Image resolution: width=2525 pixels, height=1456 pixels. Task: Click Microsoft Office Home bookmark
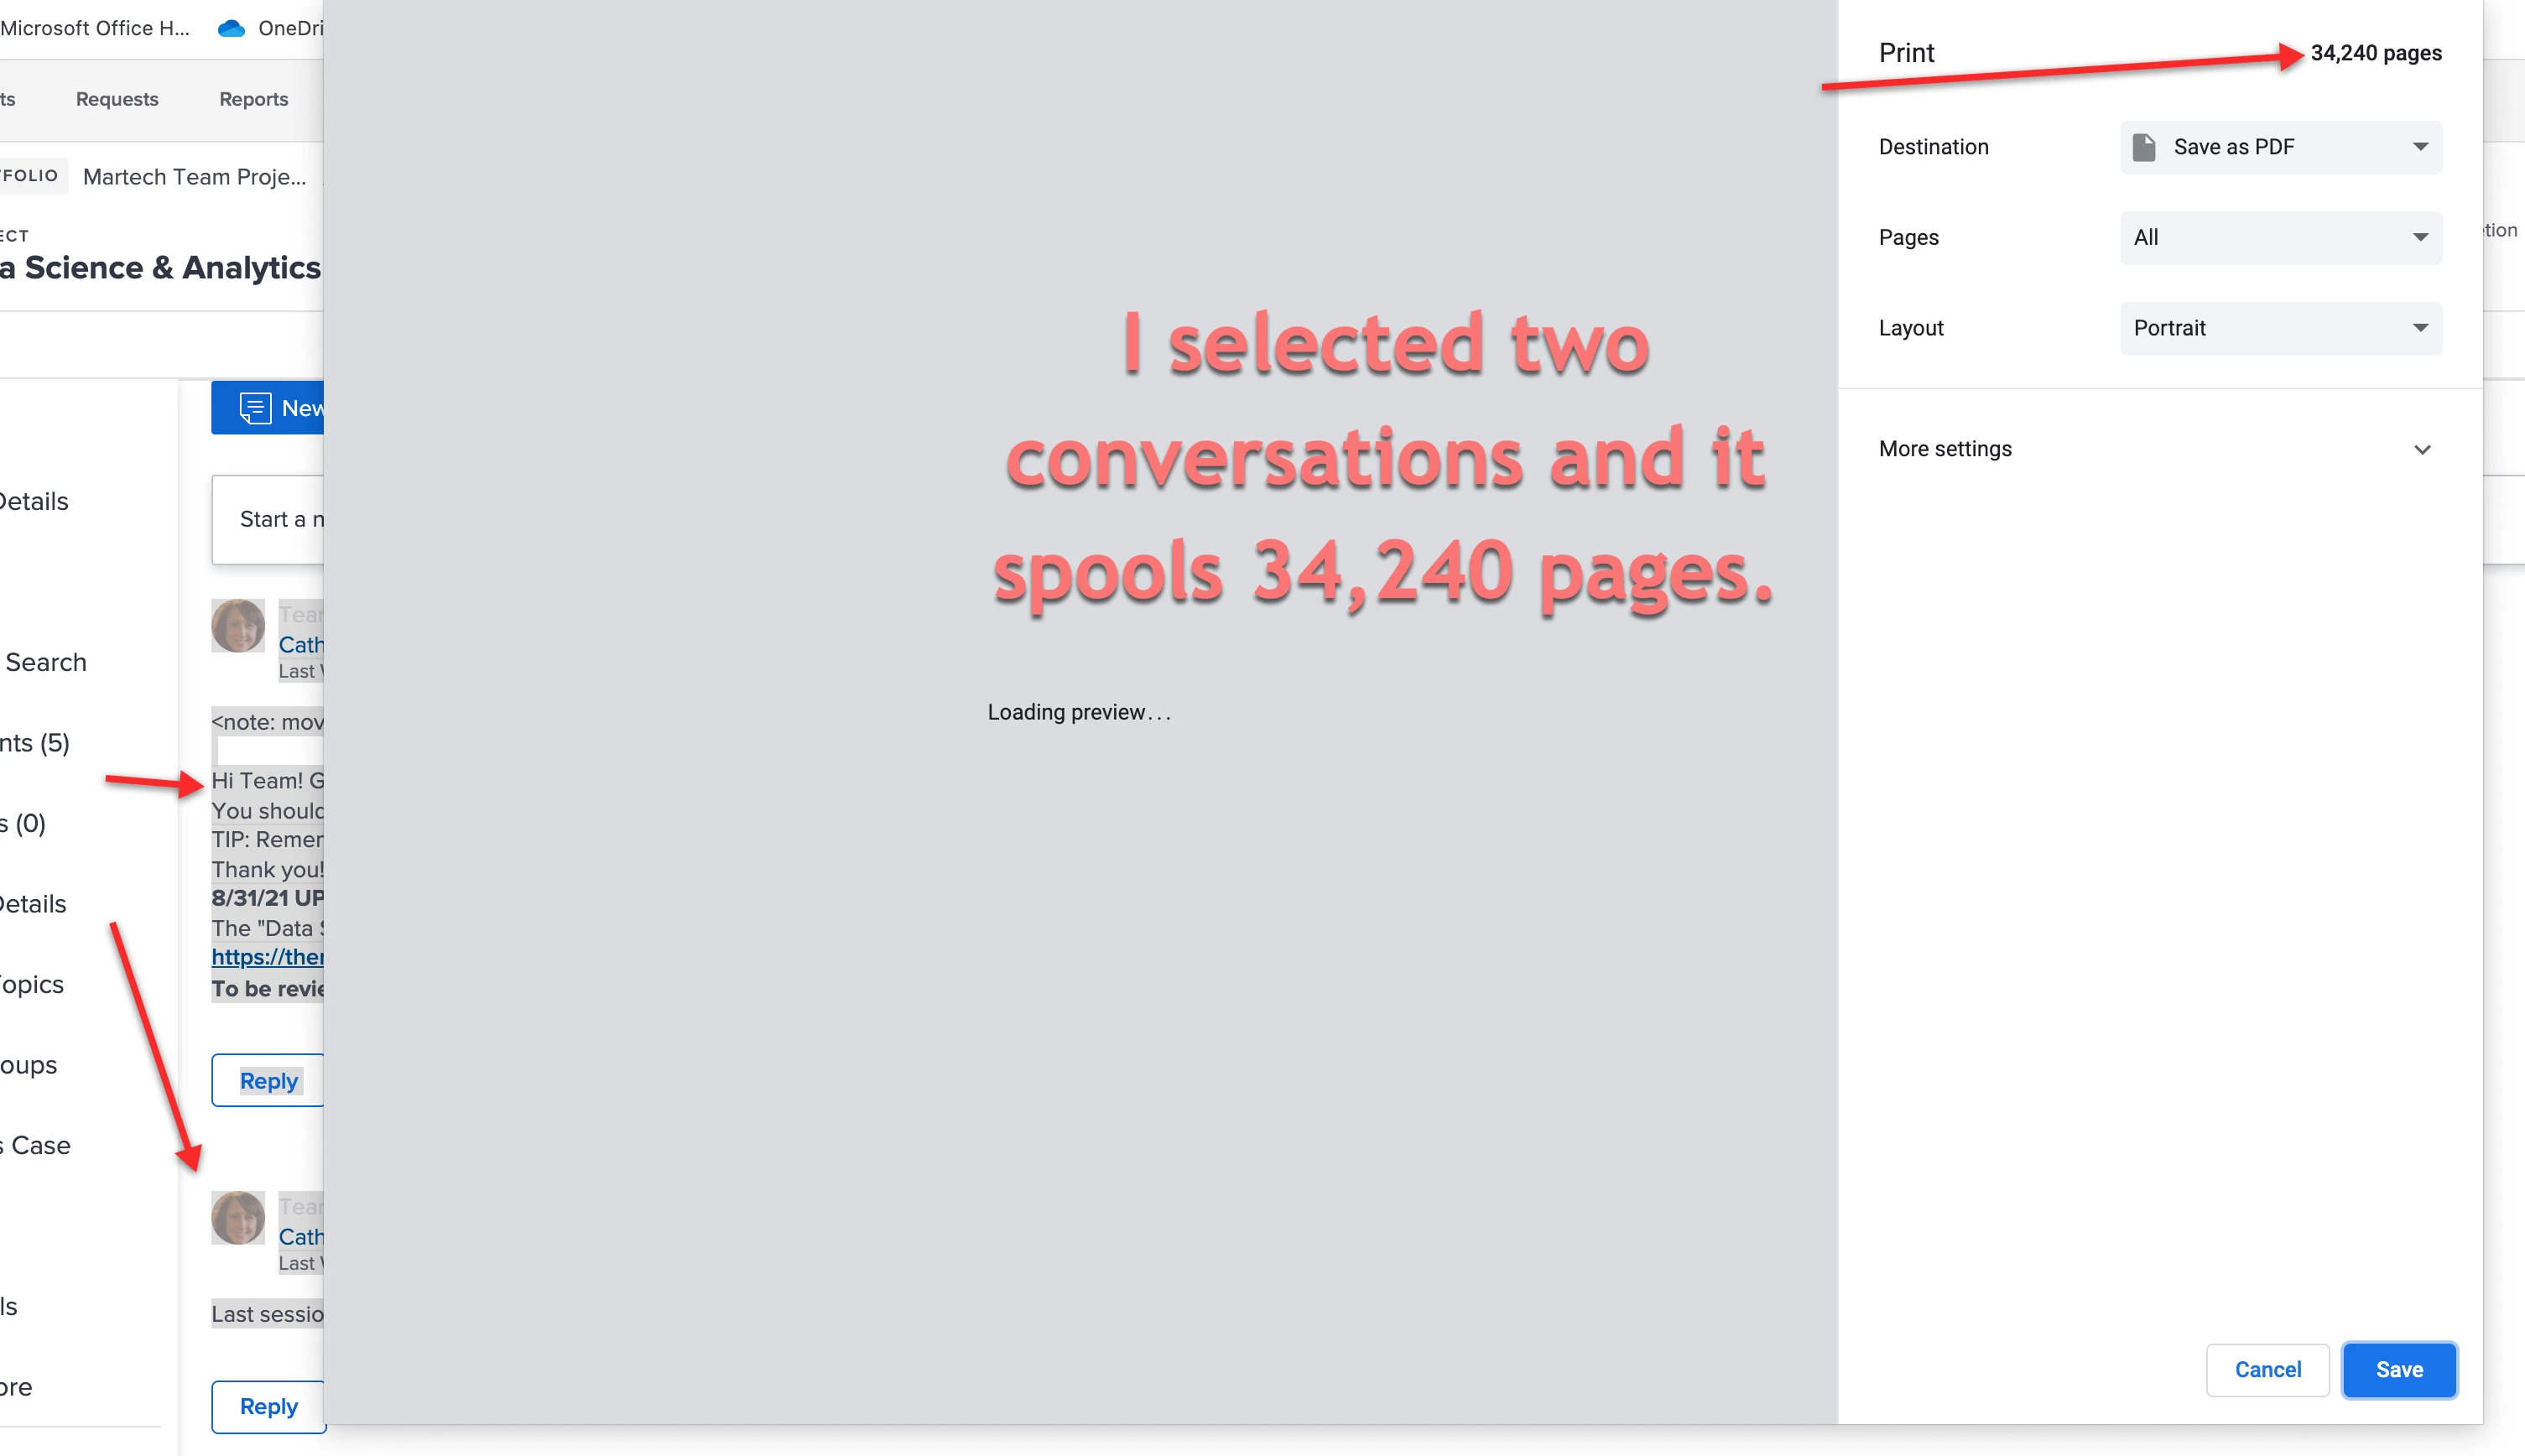pos(94,28)
